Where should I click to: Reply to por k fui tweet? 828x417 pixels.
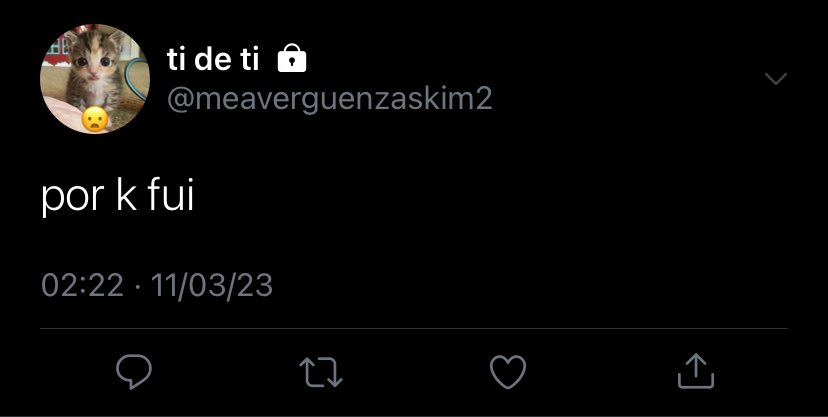[134, 372]
